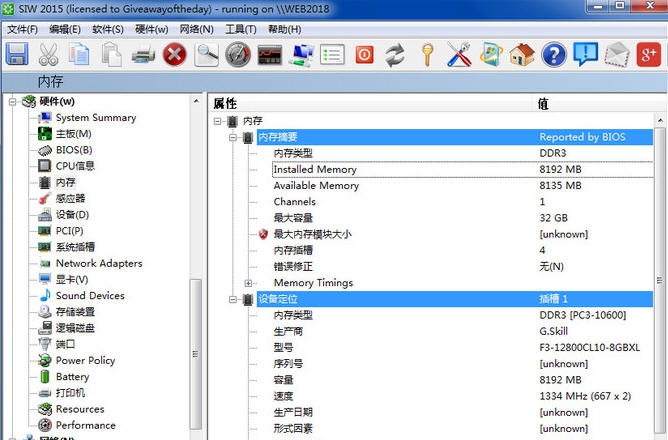The image size is (668, 440).
Task: Select Power Policy in the tree
Action: (x=85, y=360)
